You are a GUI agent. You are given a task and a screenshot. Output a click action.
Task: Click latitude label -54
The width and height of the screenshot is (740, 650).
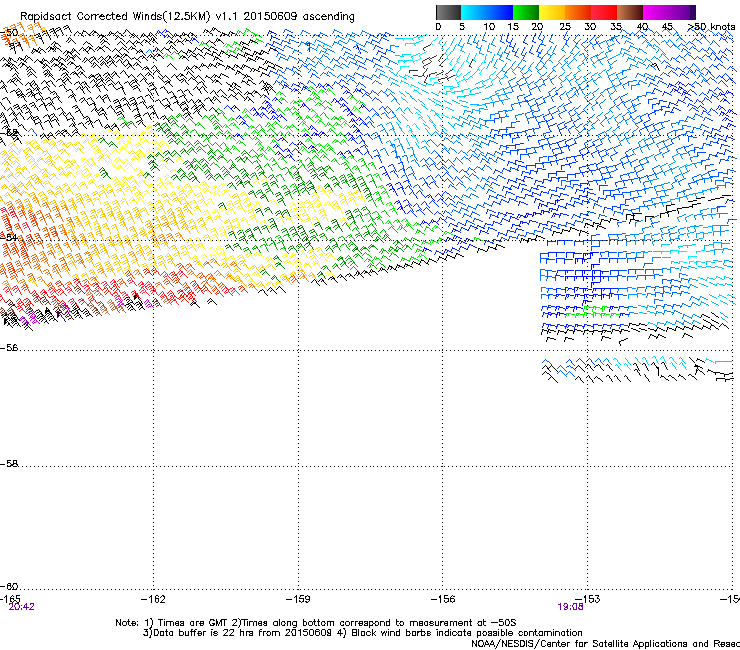coord(9,237)
